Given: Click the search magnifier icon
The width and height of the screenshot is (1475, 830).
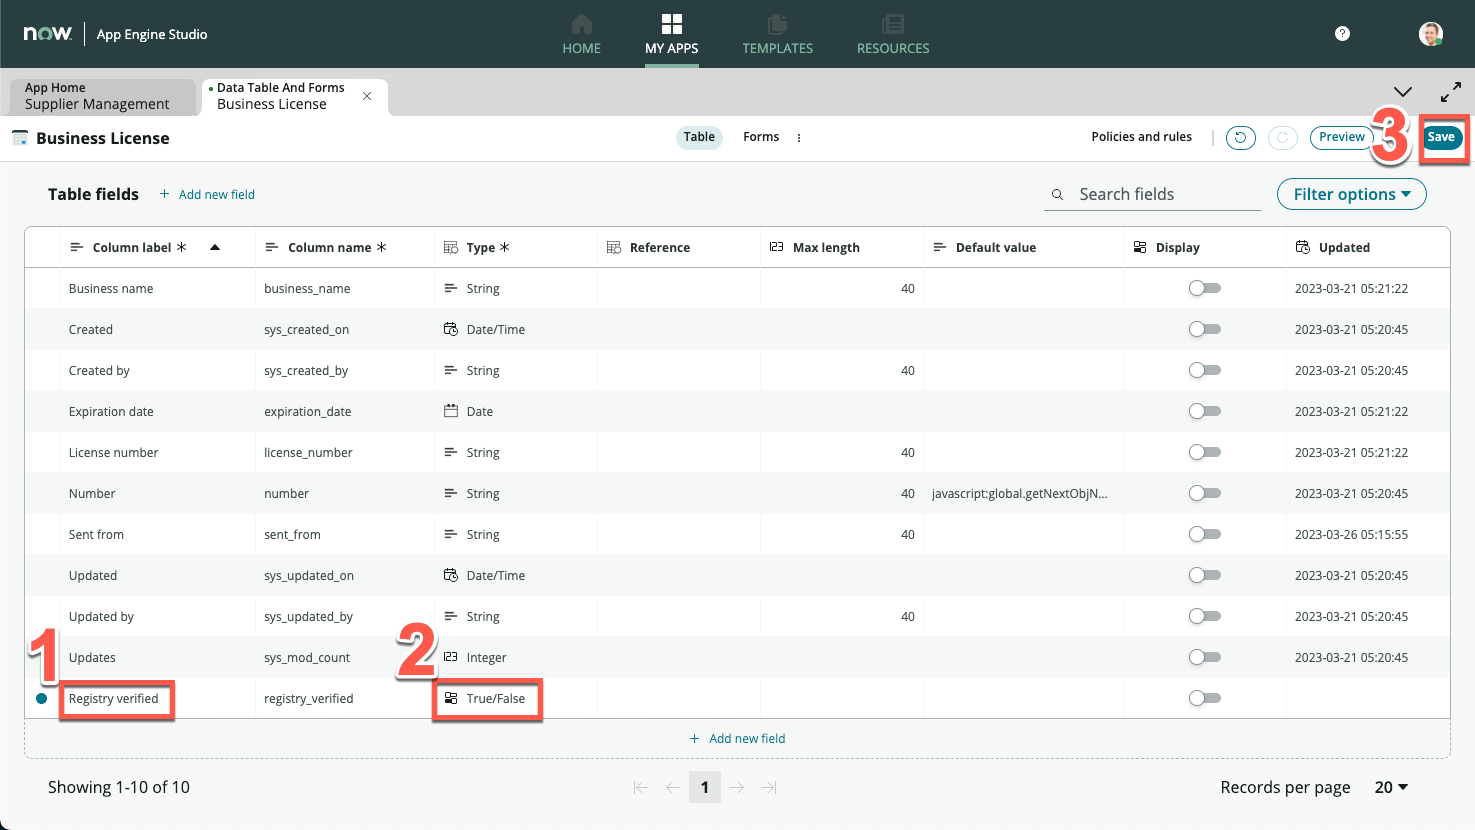Looking at the screenshot, I should pos(1057,195).
